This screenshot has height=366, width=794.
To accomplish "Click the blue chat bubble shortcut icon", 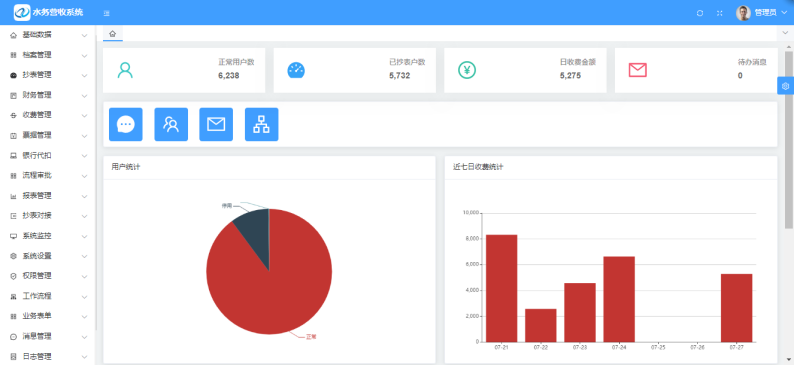I will tap(126, 124).
